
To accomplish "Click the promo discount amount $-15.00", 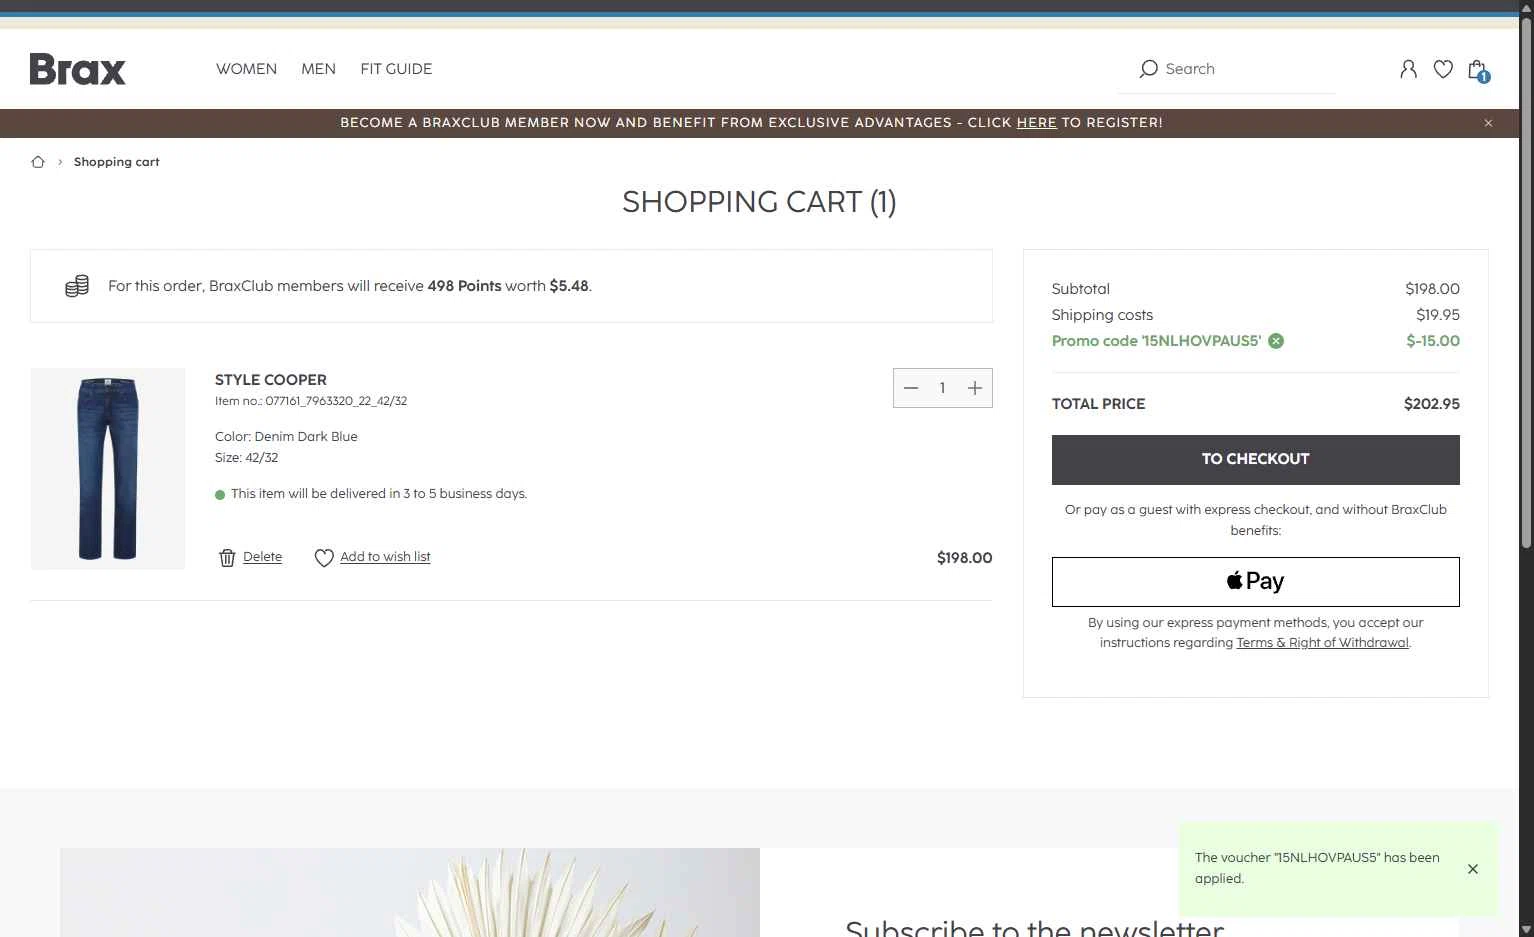I will click(1433, 341).
